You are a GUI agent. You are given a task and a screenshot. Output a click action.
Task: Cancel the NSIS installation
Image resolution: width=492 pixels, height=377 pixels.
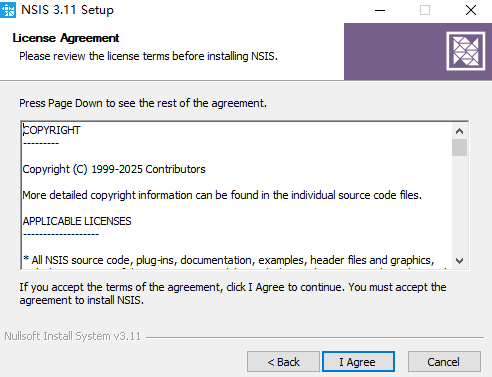444,361
